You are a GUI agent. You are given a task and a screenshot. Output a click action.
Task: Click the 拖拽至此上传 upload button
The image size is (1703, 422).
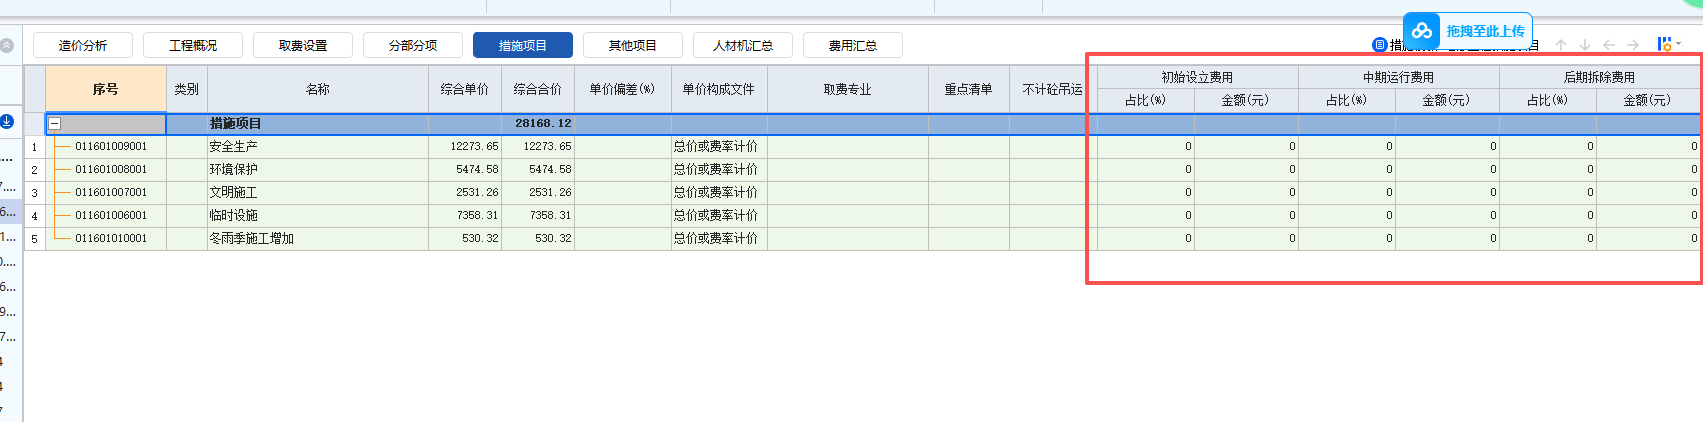(1468, 31)
